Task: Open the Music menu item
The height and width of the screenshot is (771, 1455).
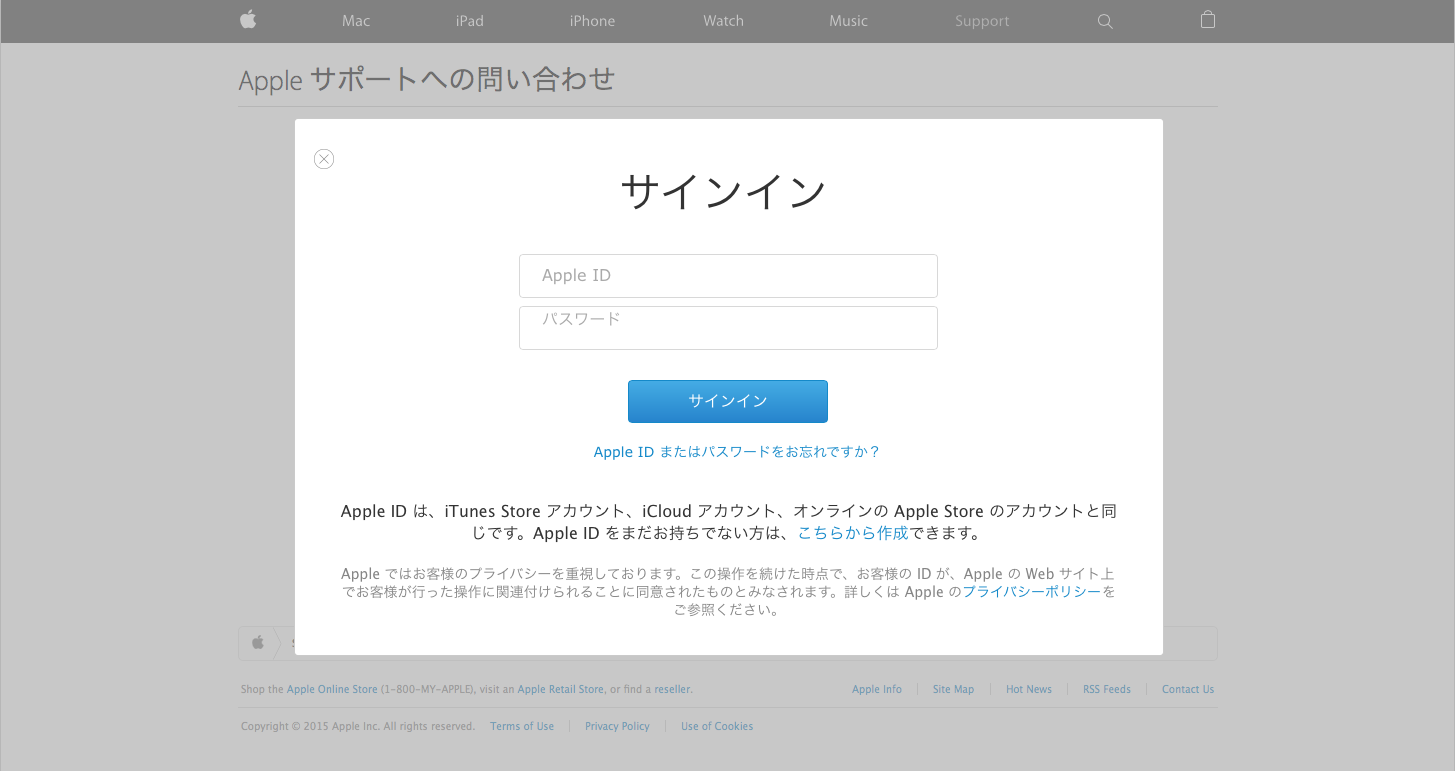Action: point(848,21)
